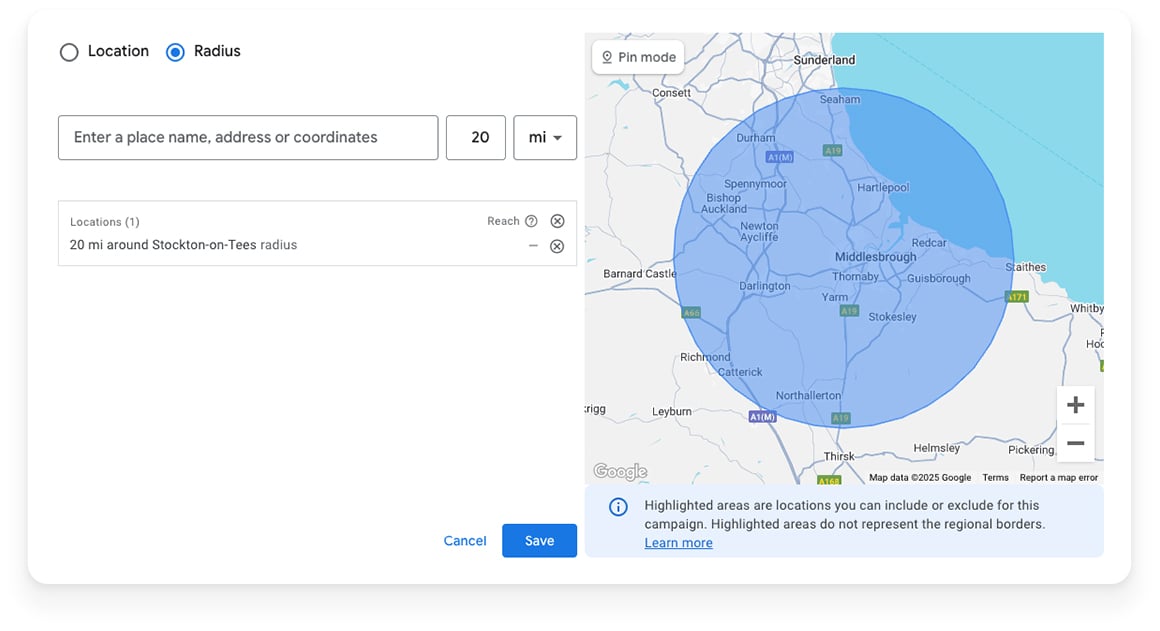
Task: Click Northallerton label on the map
Action: (x=808, y=396)
